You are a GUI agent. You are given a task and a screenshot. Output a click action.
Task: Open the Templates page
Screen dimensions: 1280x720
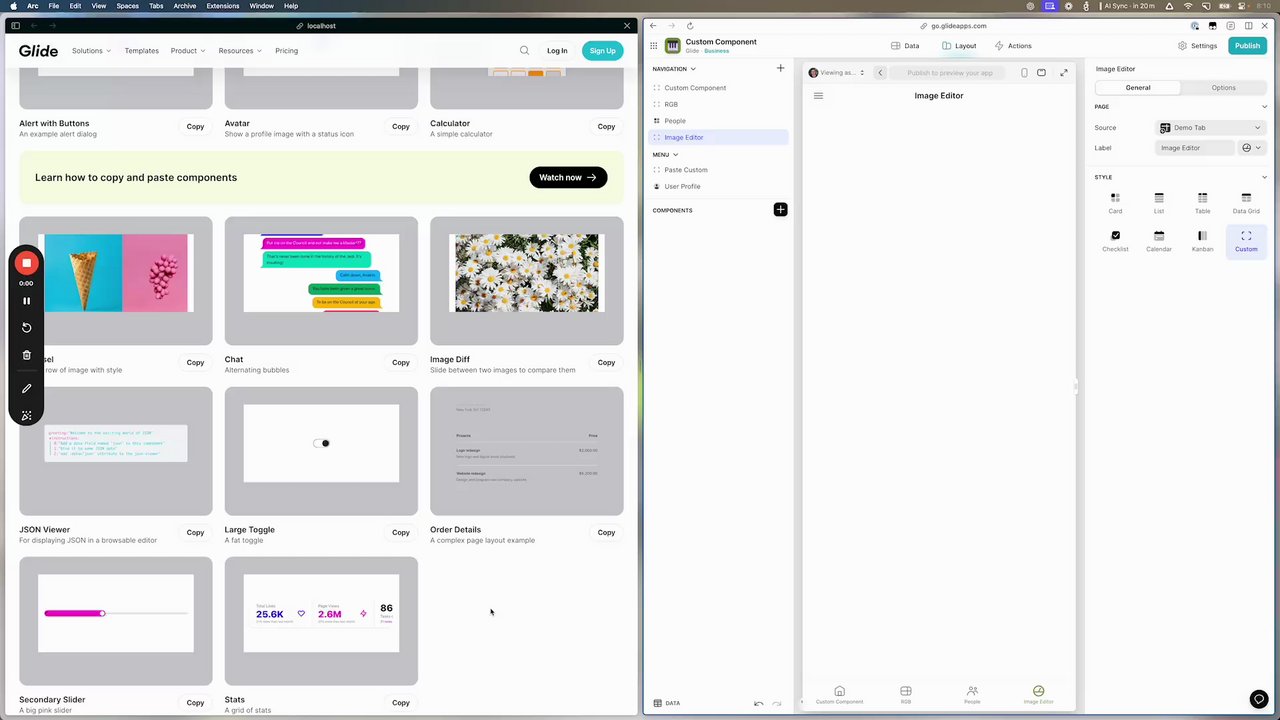pos(141,51)
